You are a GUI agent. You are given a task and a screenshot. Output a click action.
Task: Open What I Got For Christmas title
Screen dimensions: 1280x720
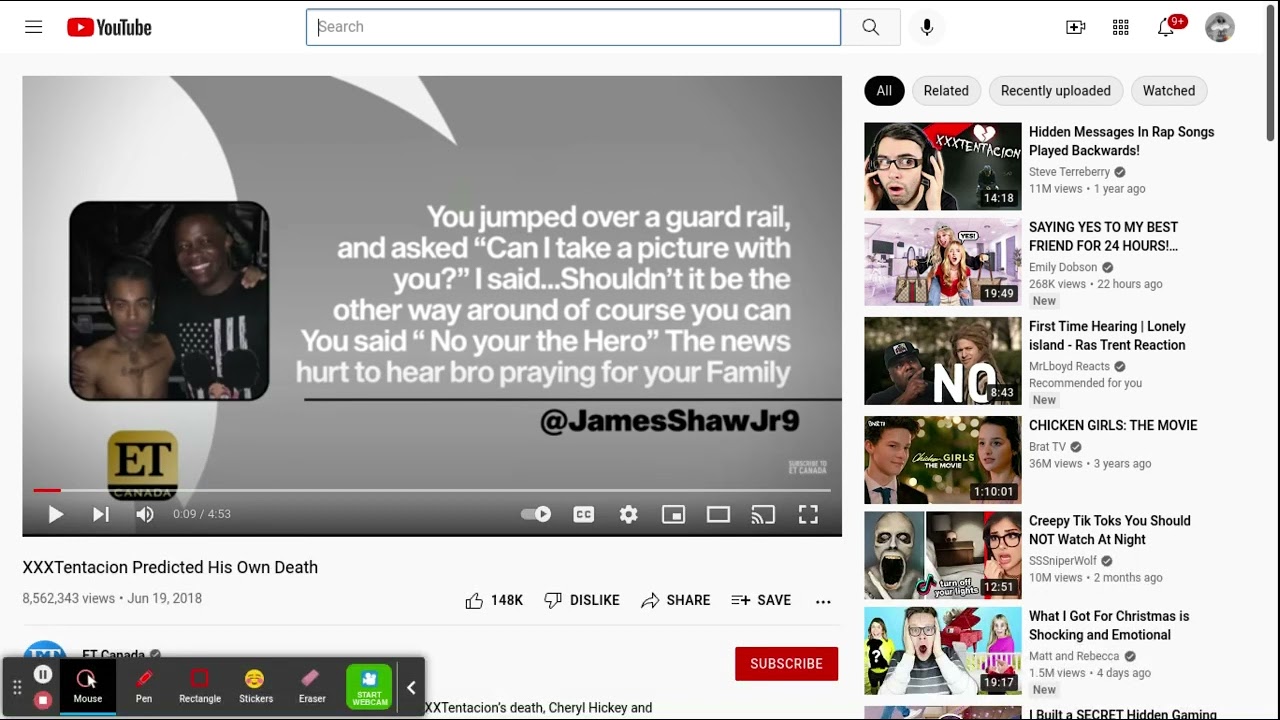coord(1109,625)
